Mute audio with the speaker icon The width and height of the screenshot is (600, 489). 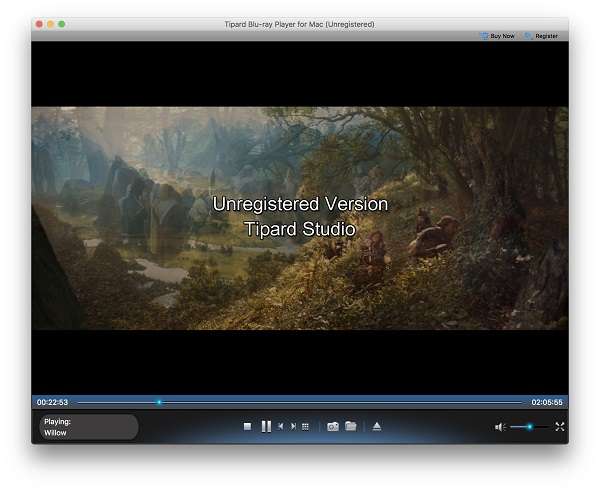(x=500, y=427)
